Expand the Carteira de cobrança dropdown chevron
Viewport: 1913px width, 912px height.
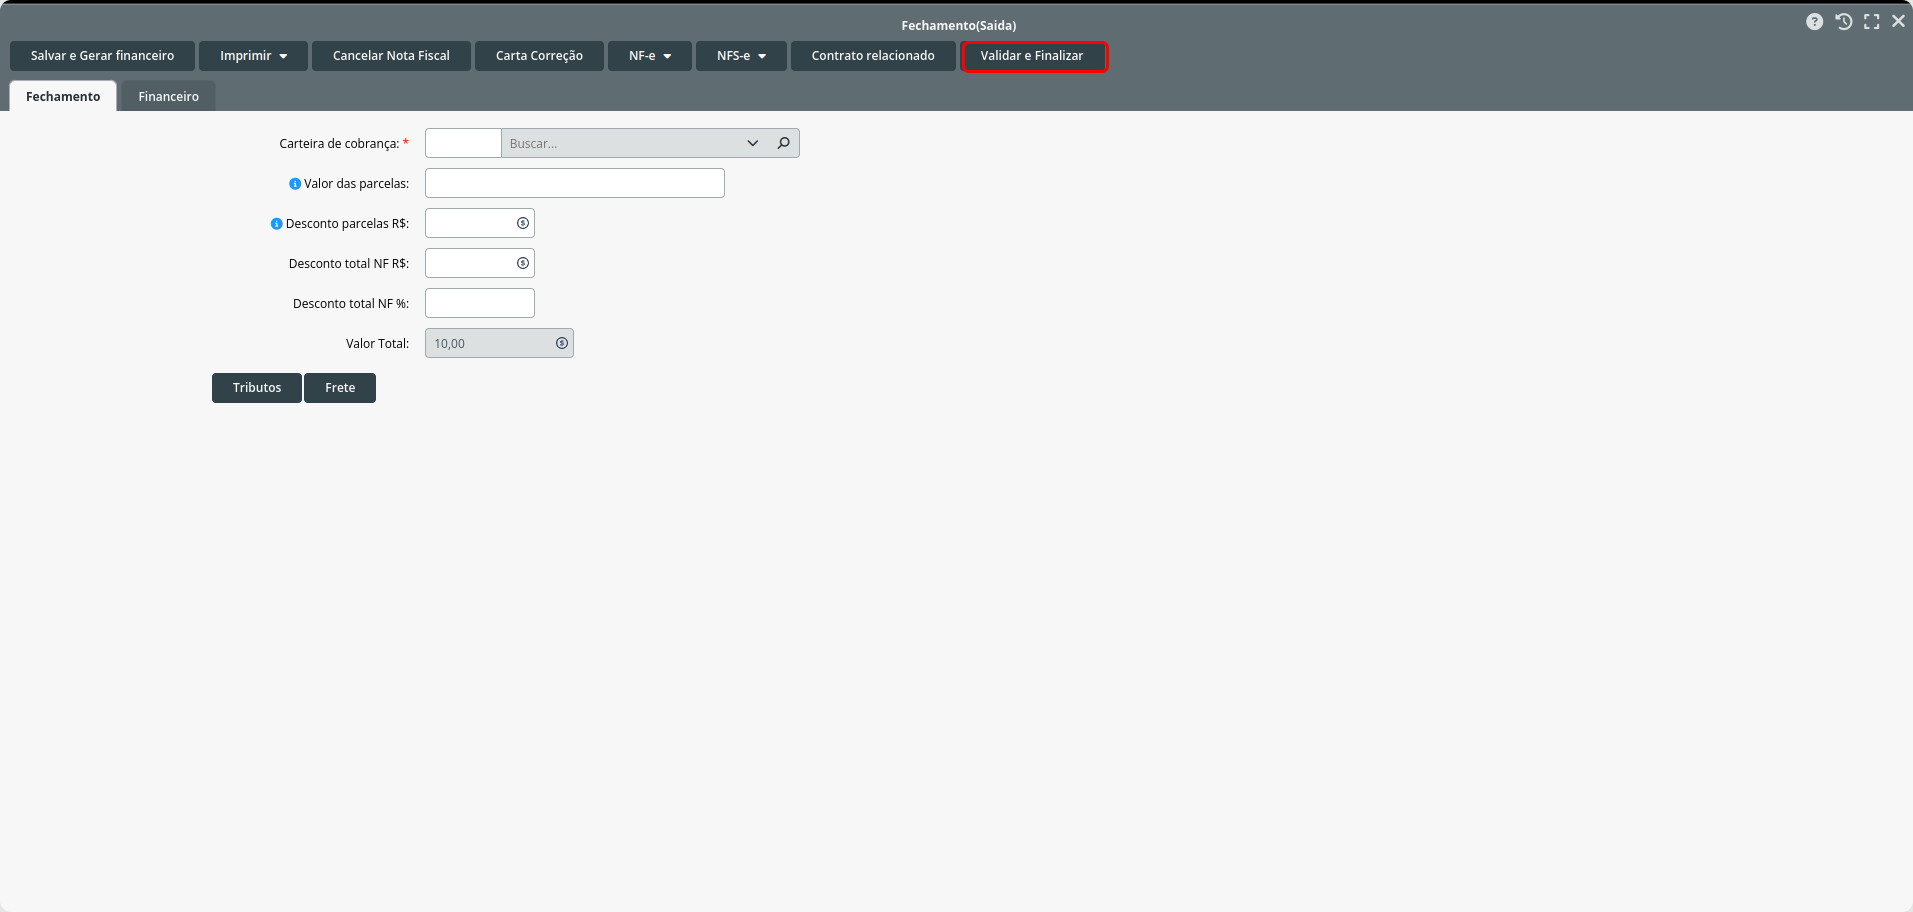(753, 143)
